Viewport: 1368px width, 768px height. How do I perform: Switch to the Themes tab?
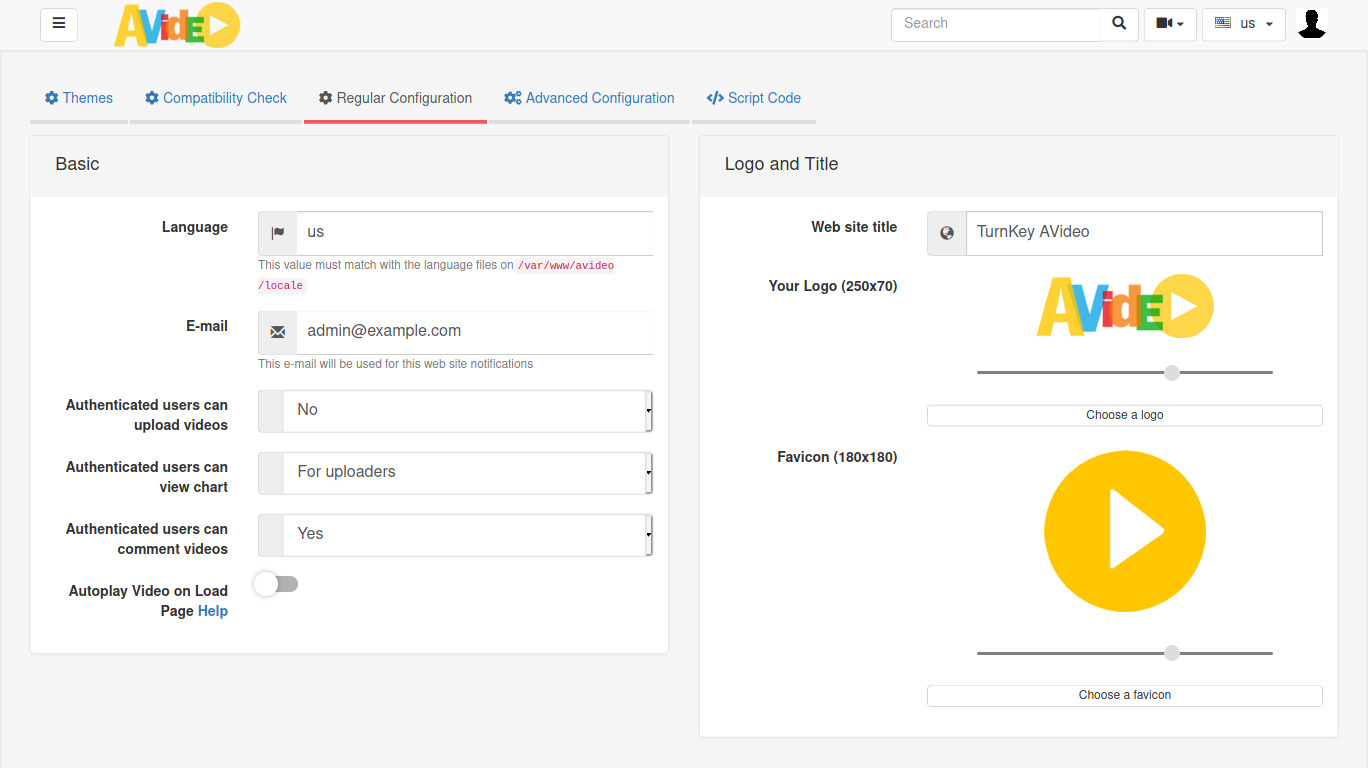coord(79,98)
